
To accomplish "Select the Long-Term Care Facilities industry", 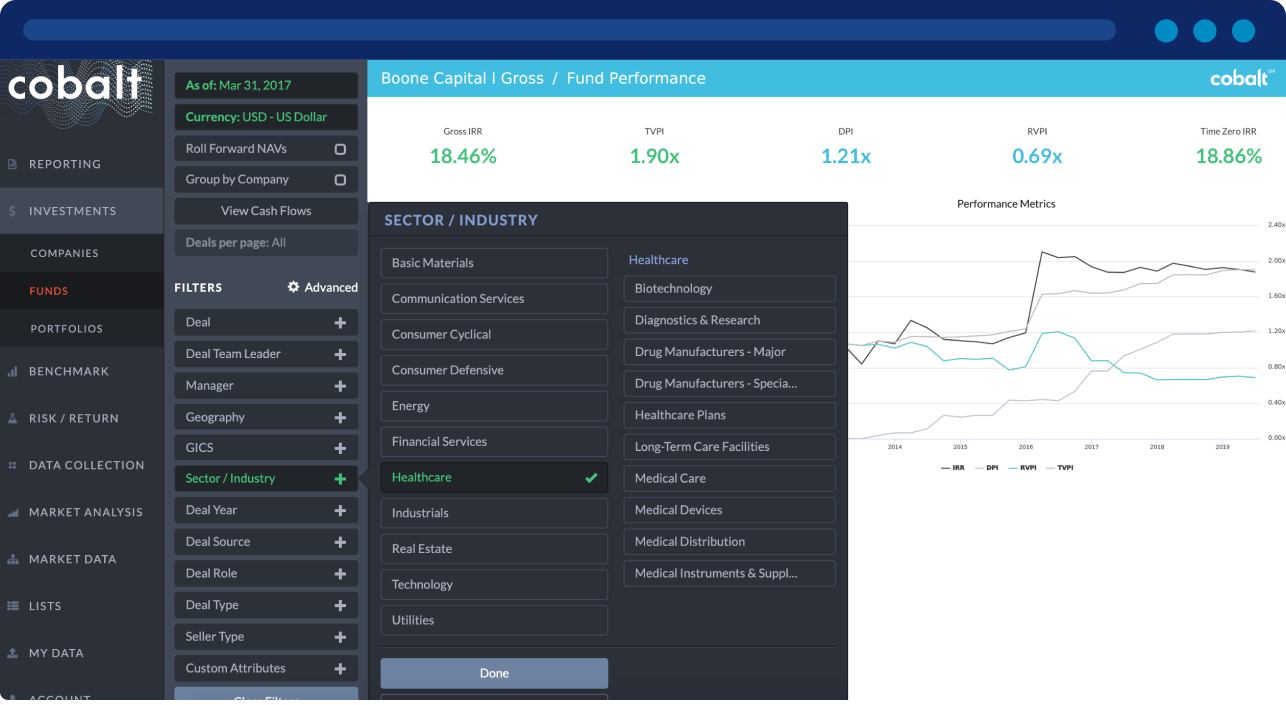I will click(x=730, y=447).
